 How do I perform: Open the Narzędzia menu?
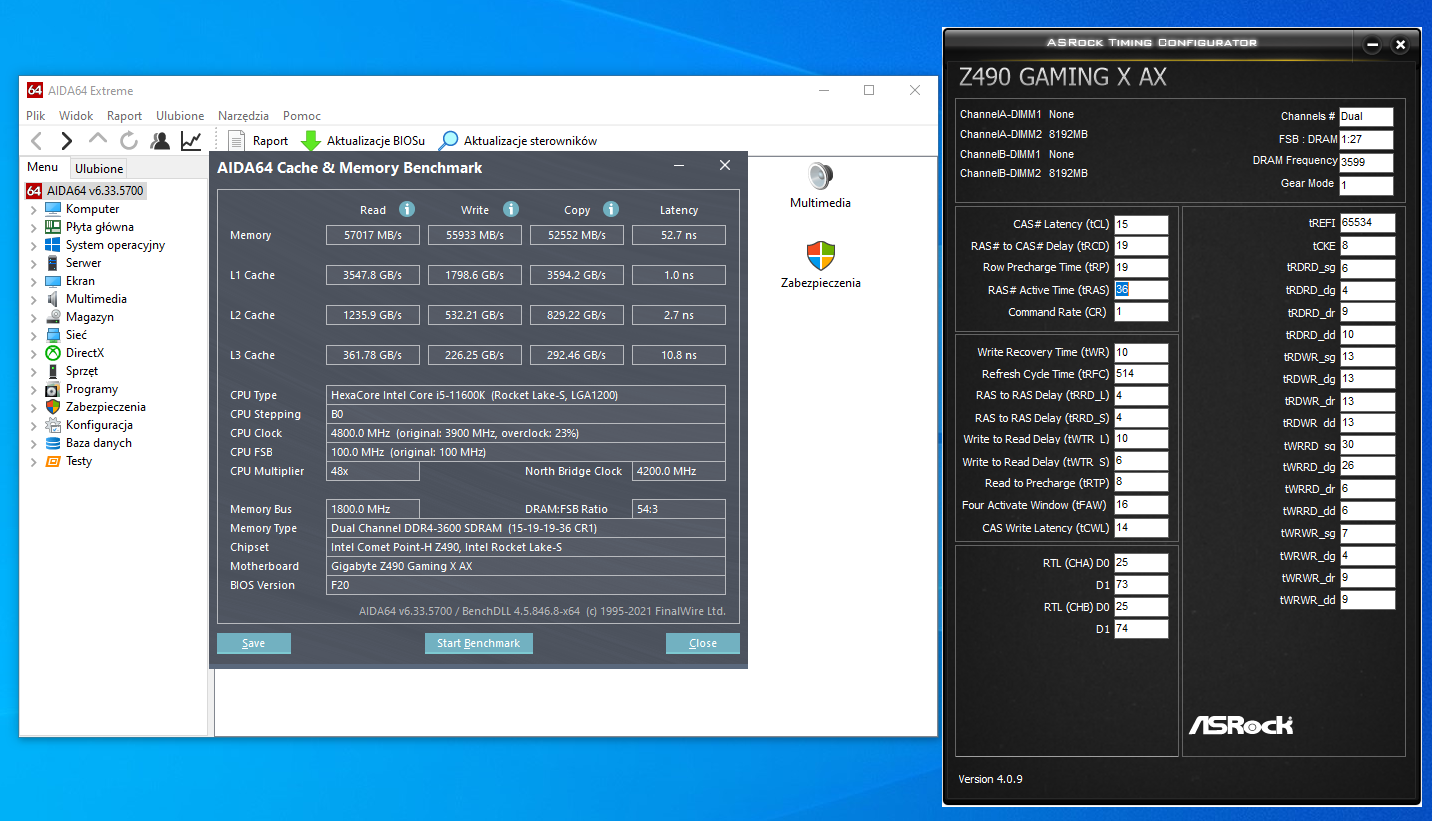coord(244,116)
